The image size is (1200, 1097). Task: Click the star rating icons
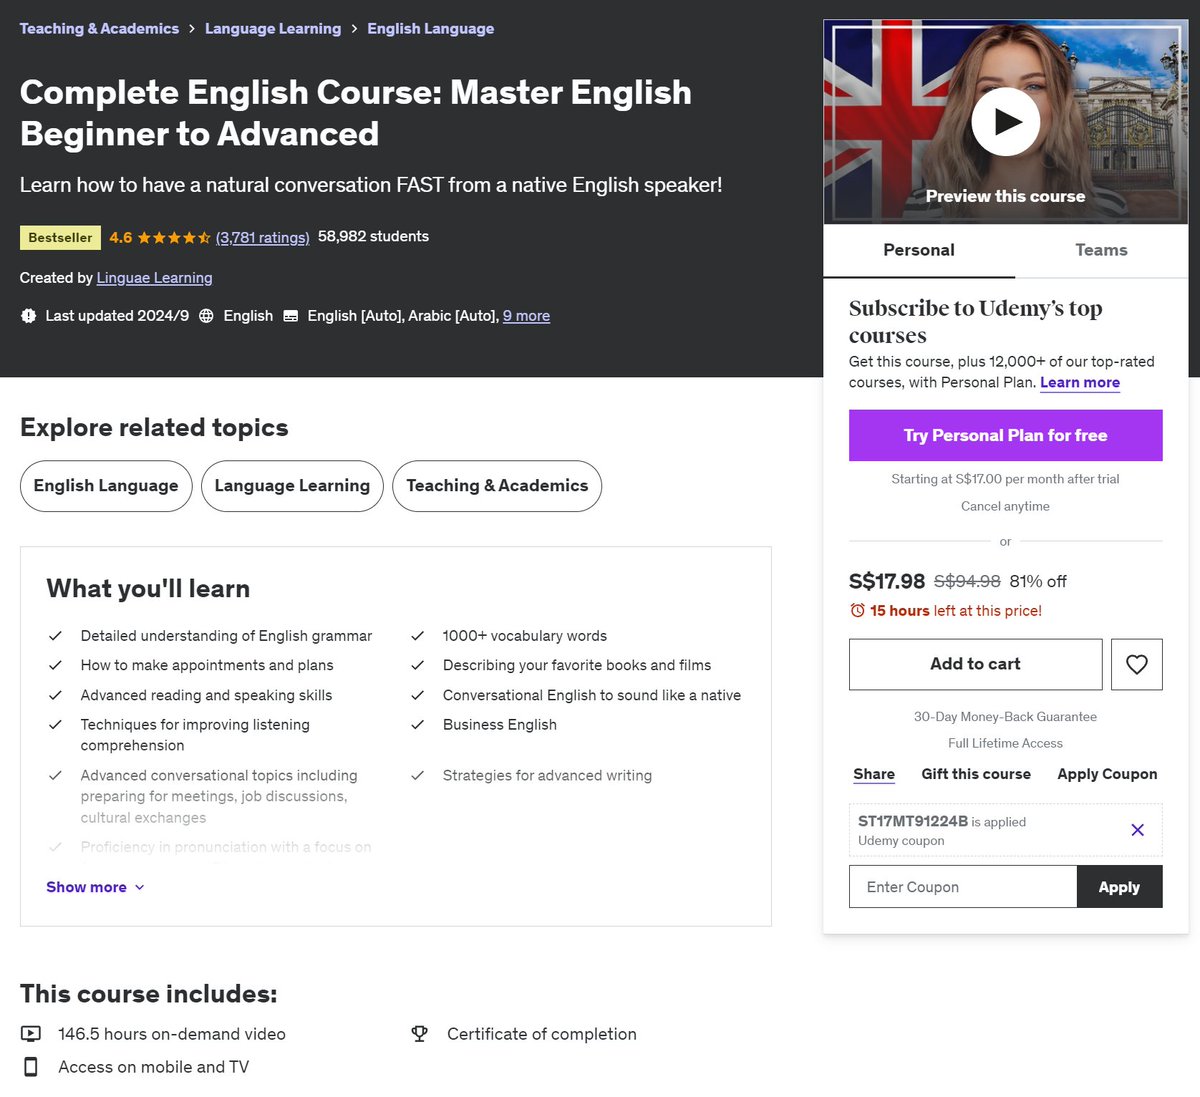[174, 237]
